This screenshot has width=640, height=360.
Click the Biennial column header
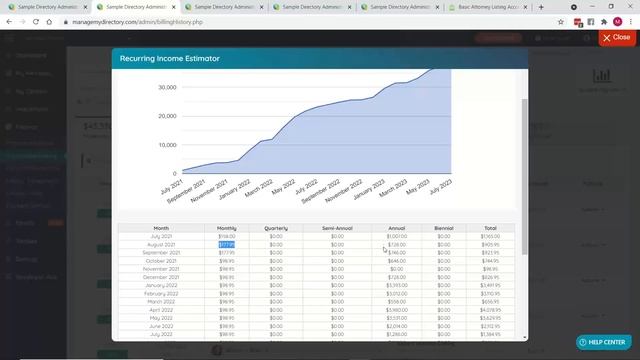444,228
